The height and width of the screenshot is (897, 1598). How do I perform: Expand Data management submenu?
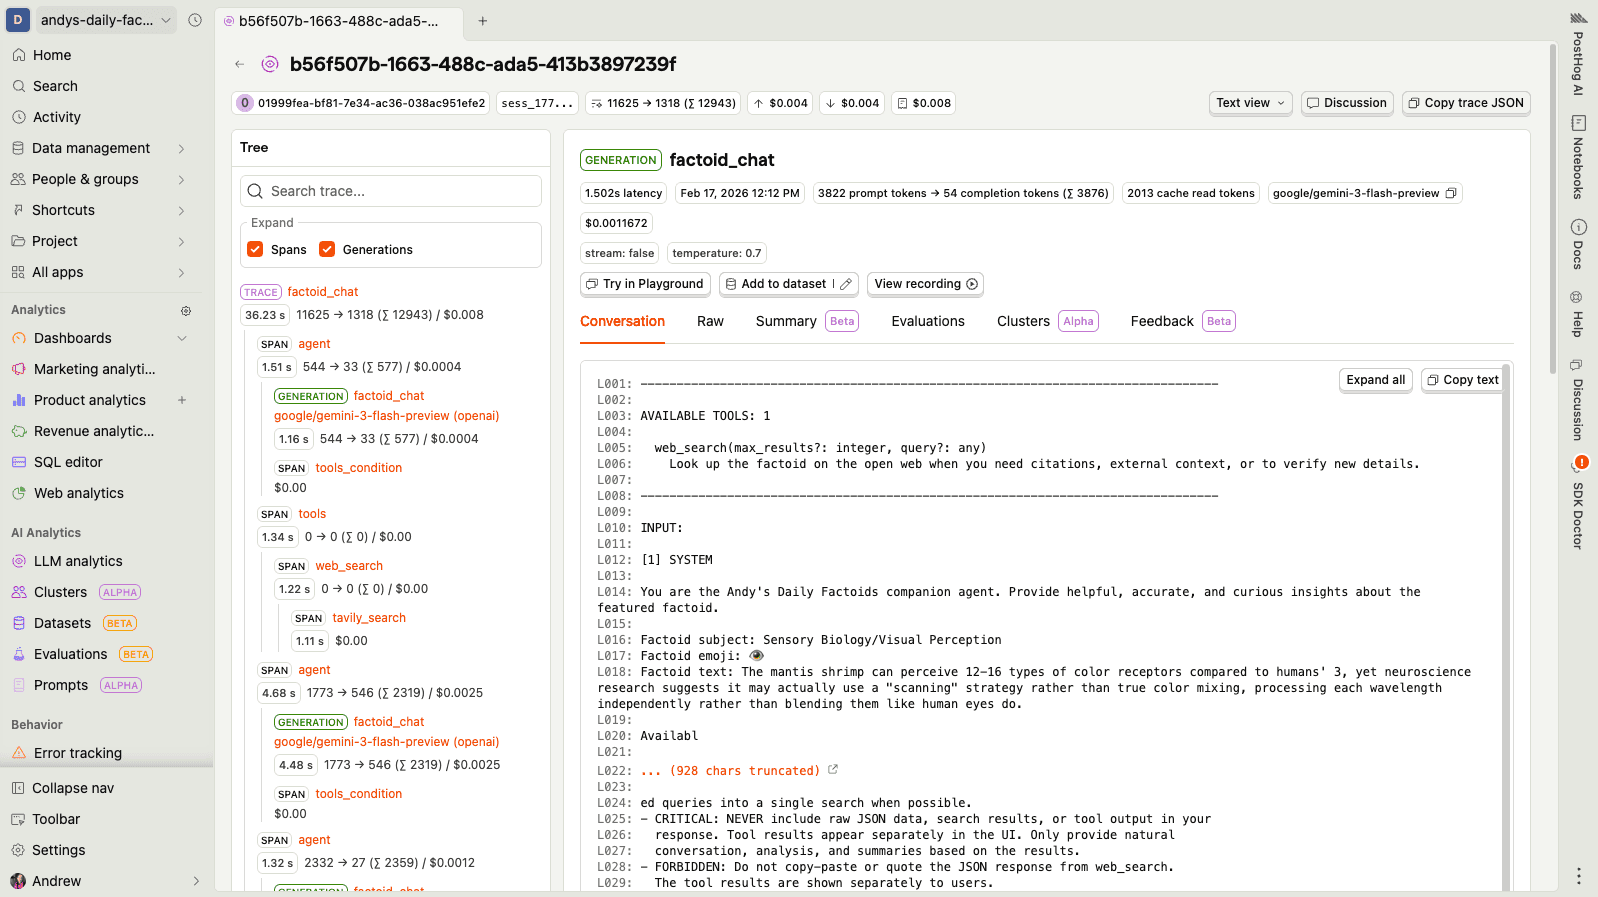click(x=181, y=148)
